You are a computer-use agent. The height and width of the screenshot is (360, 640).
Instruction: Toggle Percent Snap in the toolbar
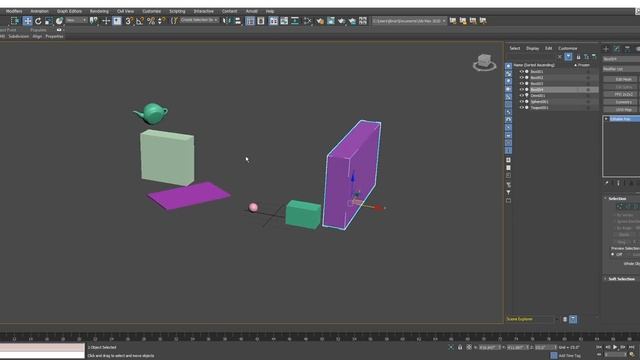click(151, 21)
